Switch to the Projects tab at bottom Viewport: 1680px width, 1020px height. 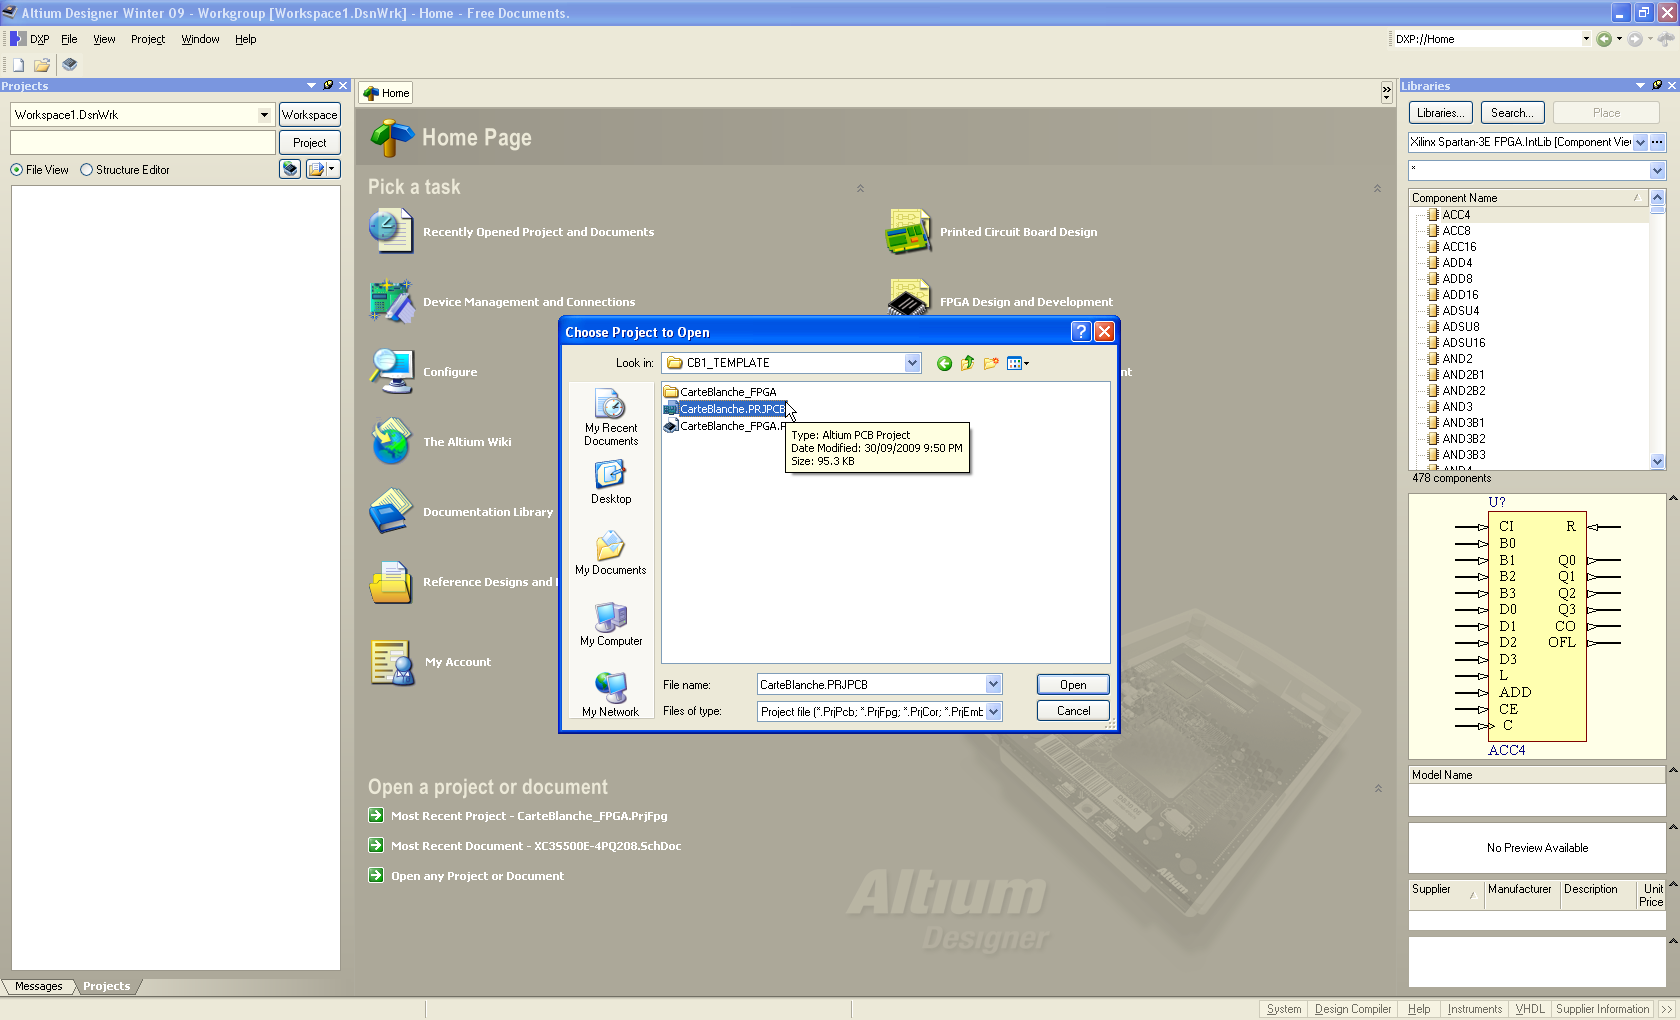click(x=107, y=986)
